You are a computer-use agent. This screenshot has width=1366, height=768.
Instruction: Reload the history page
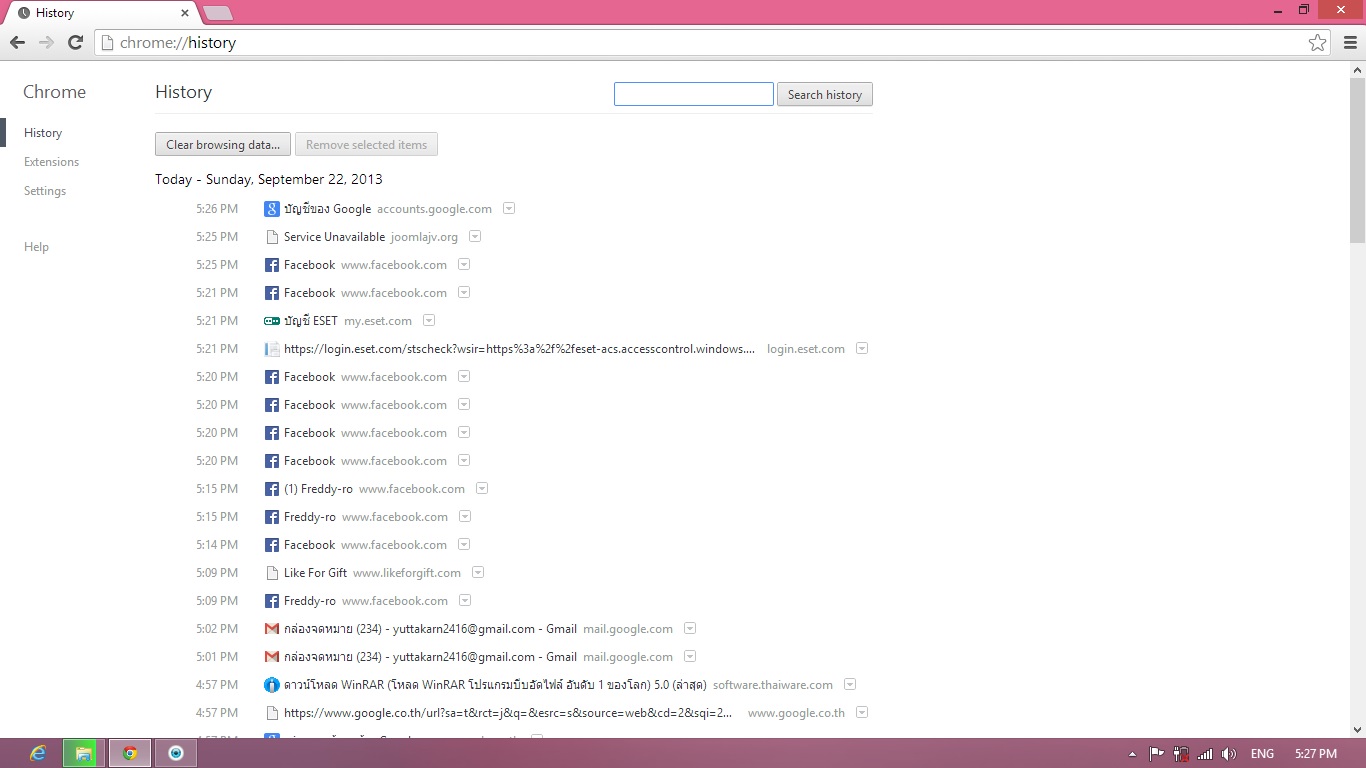click(75, 42)
